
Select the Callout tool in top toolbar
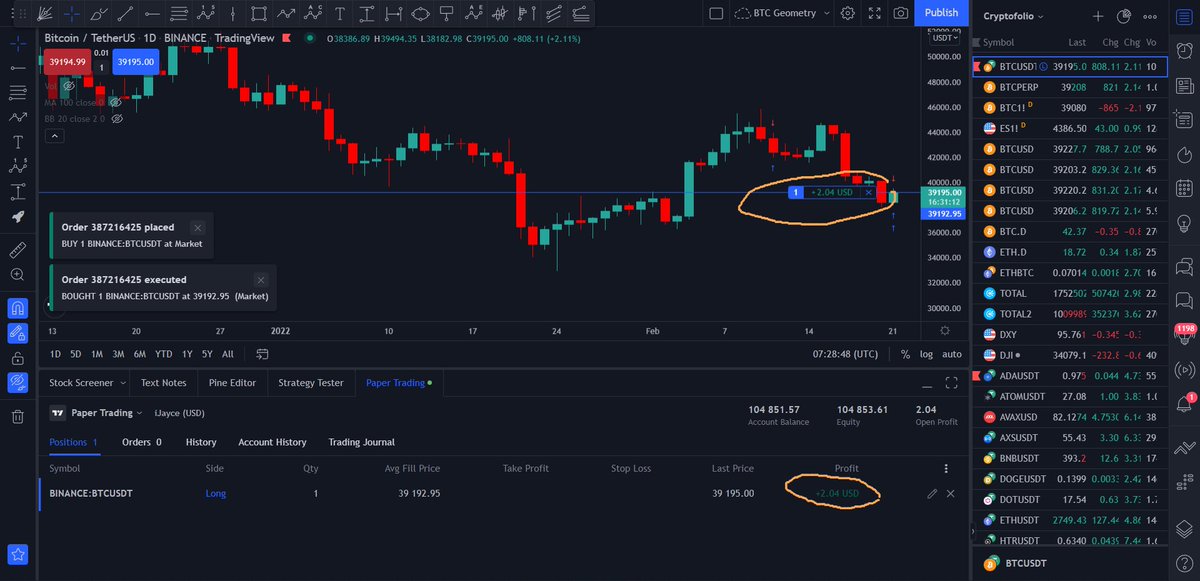tap(446, 14)
